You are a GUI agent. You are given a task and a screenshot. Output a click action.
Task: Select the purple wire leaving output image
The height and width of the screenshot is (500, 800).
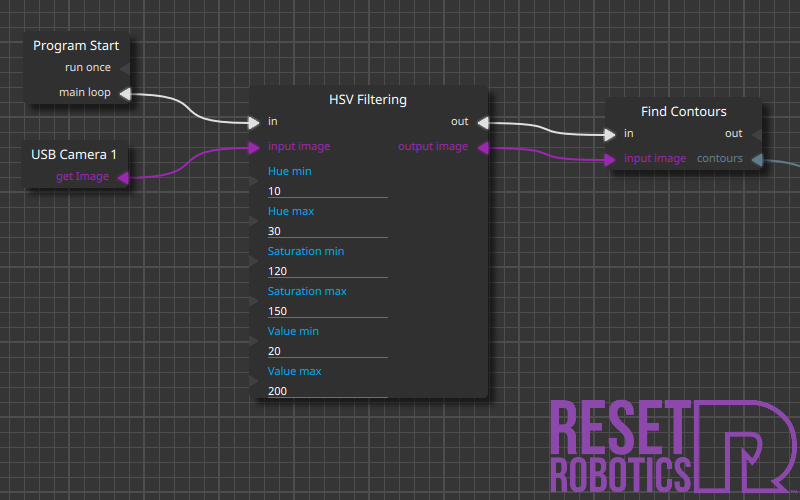tap(546, 155)
